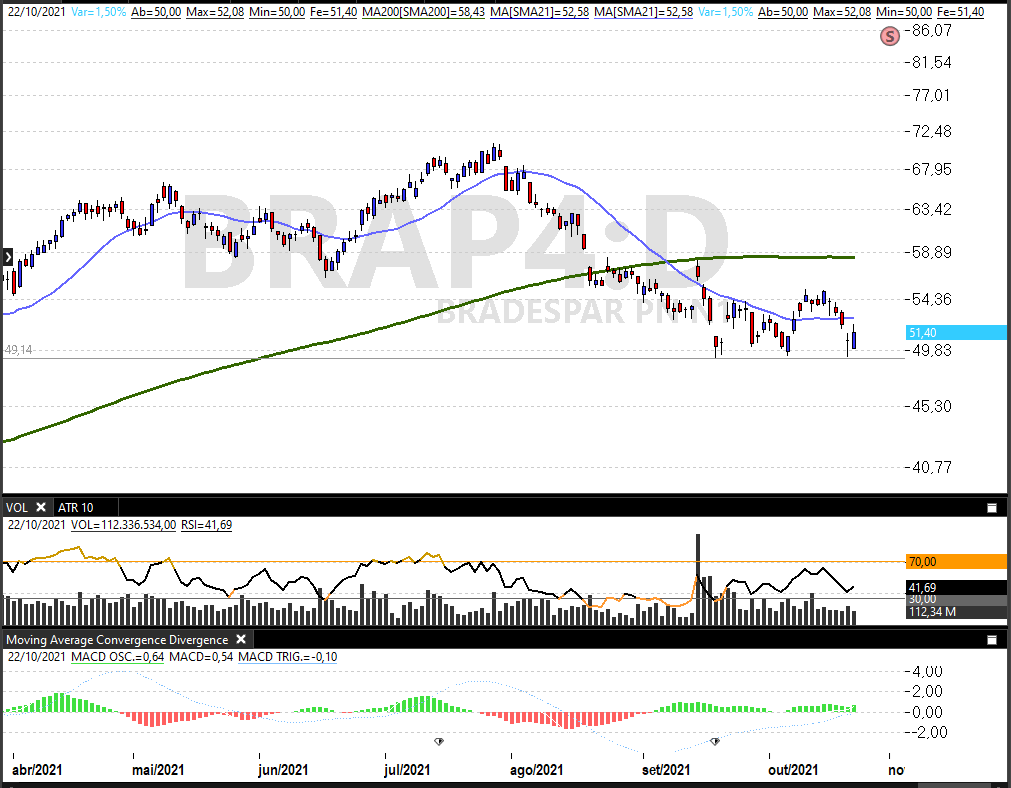Image resolution: width=1011 pixels, height=788 pixels.
Task: Click the red S badge icon
Action: (889, 36)
